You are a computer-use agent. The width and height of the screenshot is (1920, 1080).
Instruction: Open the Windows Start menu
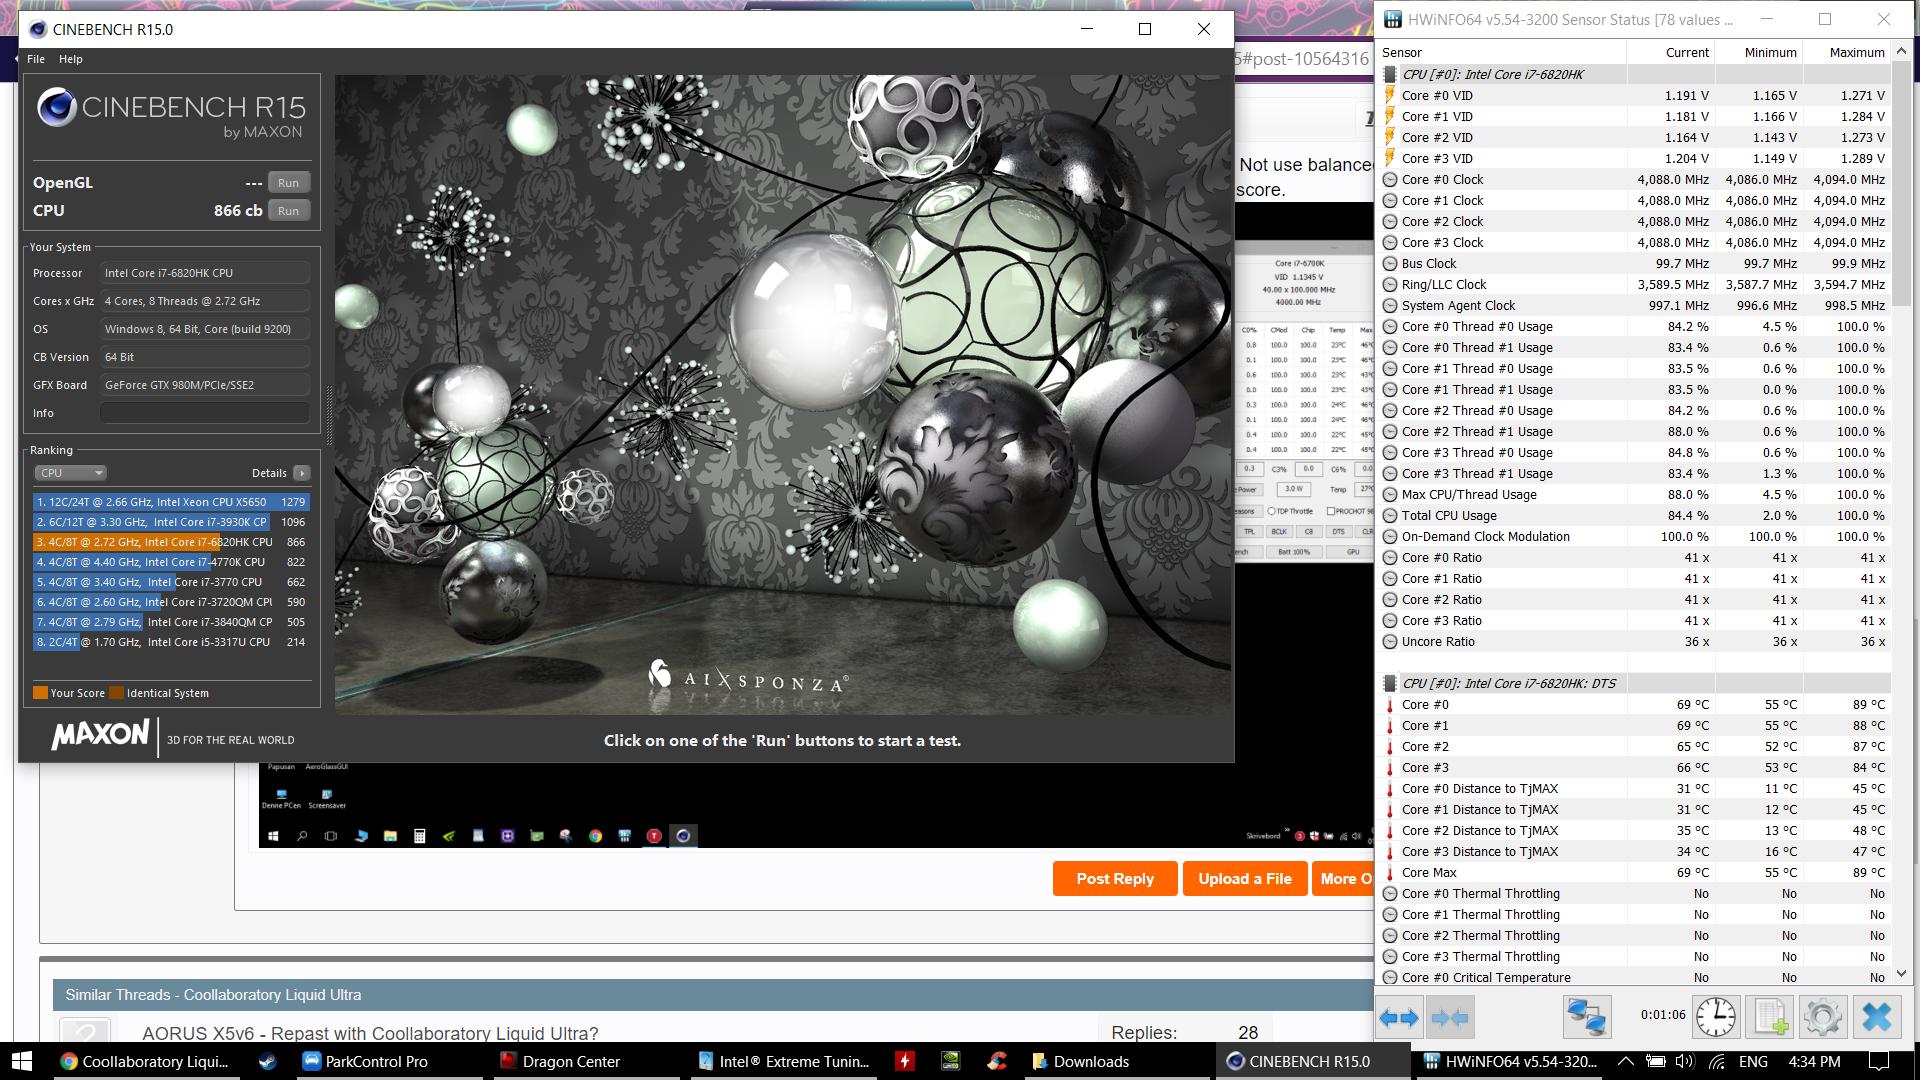[x=21, y=1061]
